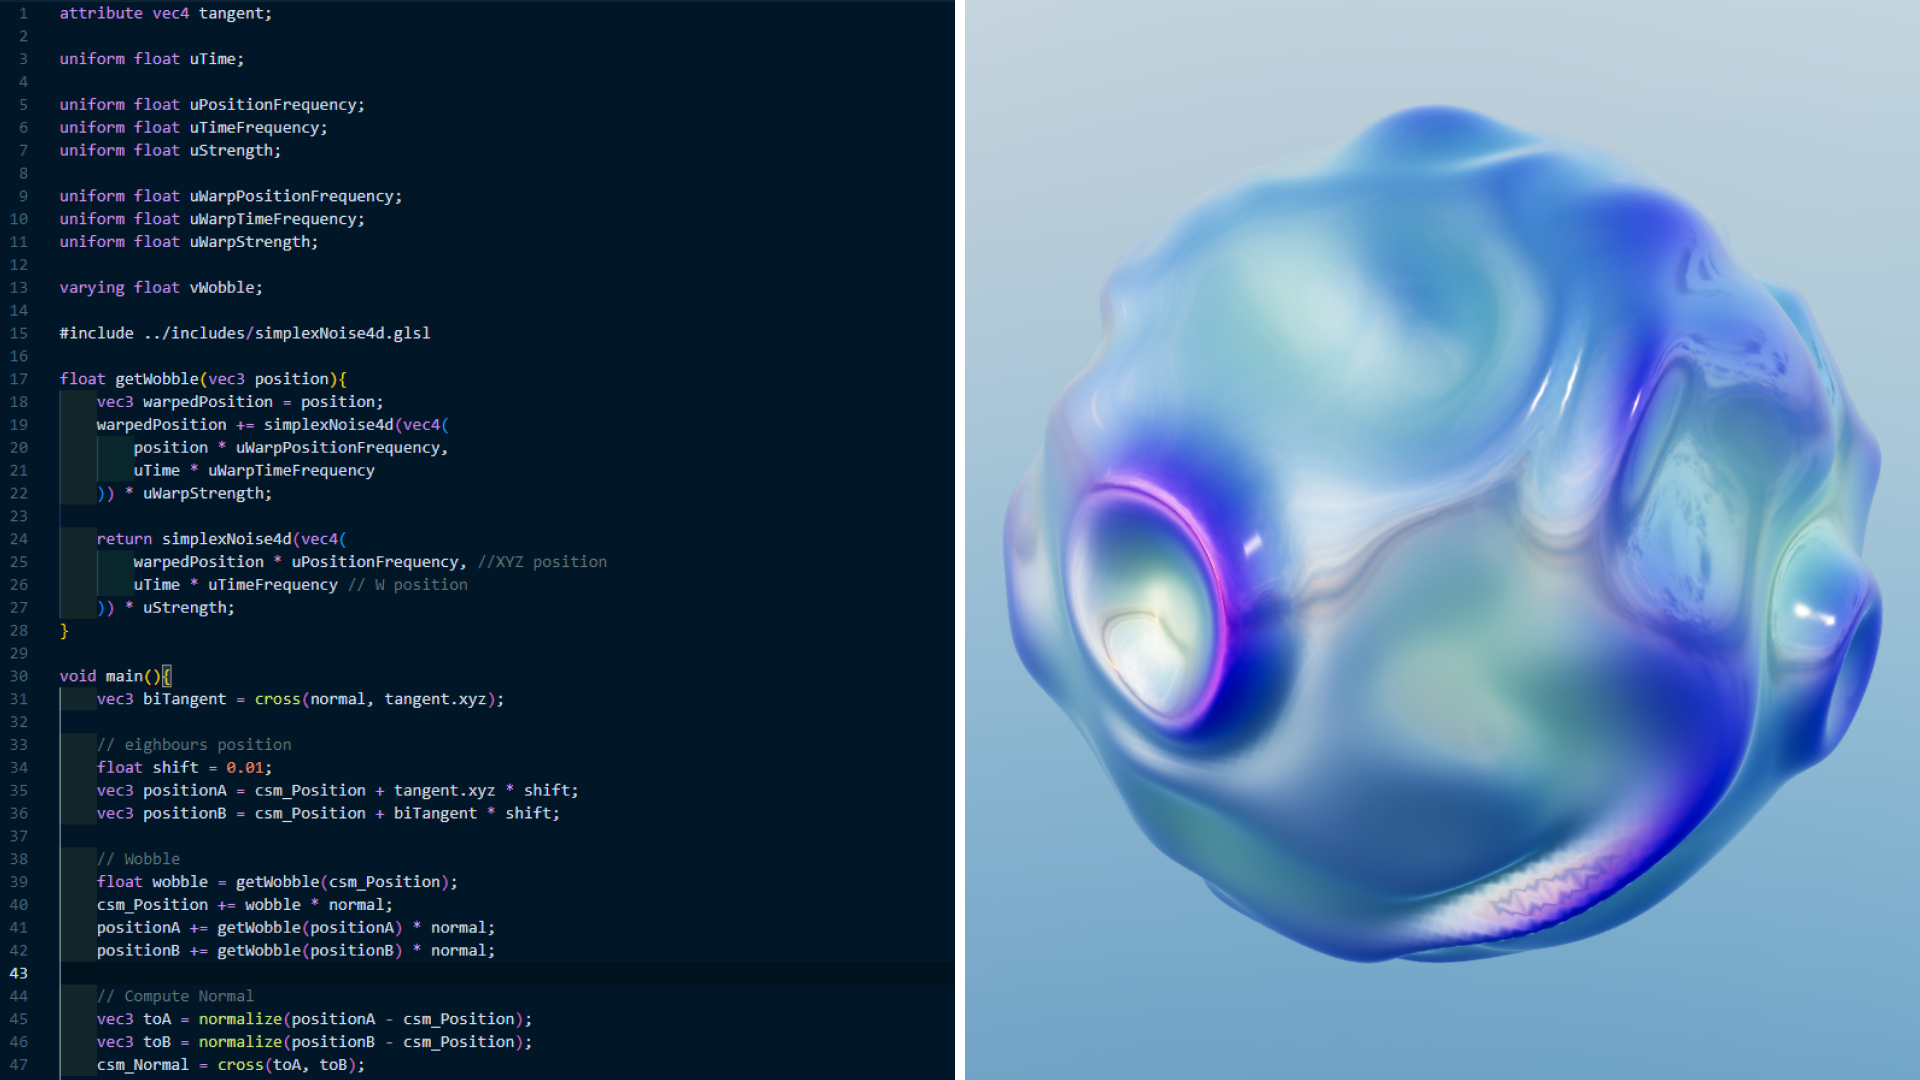The height and width of the screenshot is (1080, 1920).
Task: Click line number 43 in the gutter
Action: 19,974
